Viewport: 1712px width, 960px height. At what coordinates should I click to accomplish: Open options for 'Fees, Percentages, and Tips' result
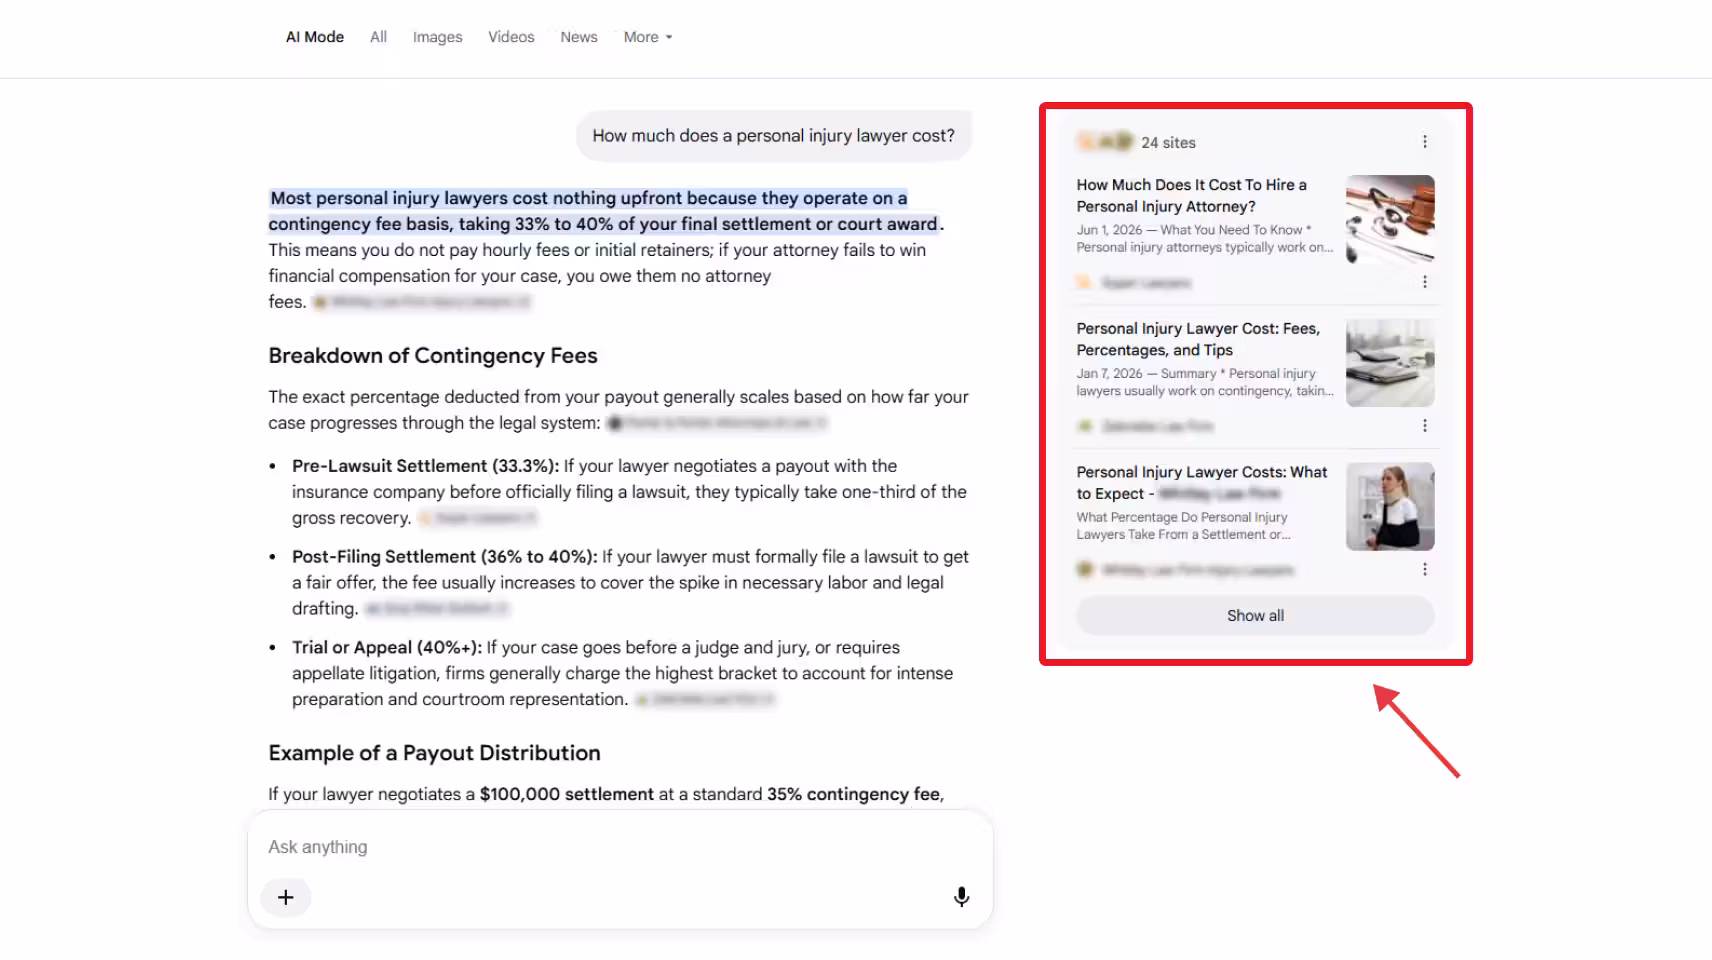[x=1425, y=426]
